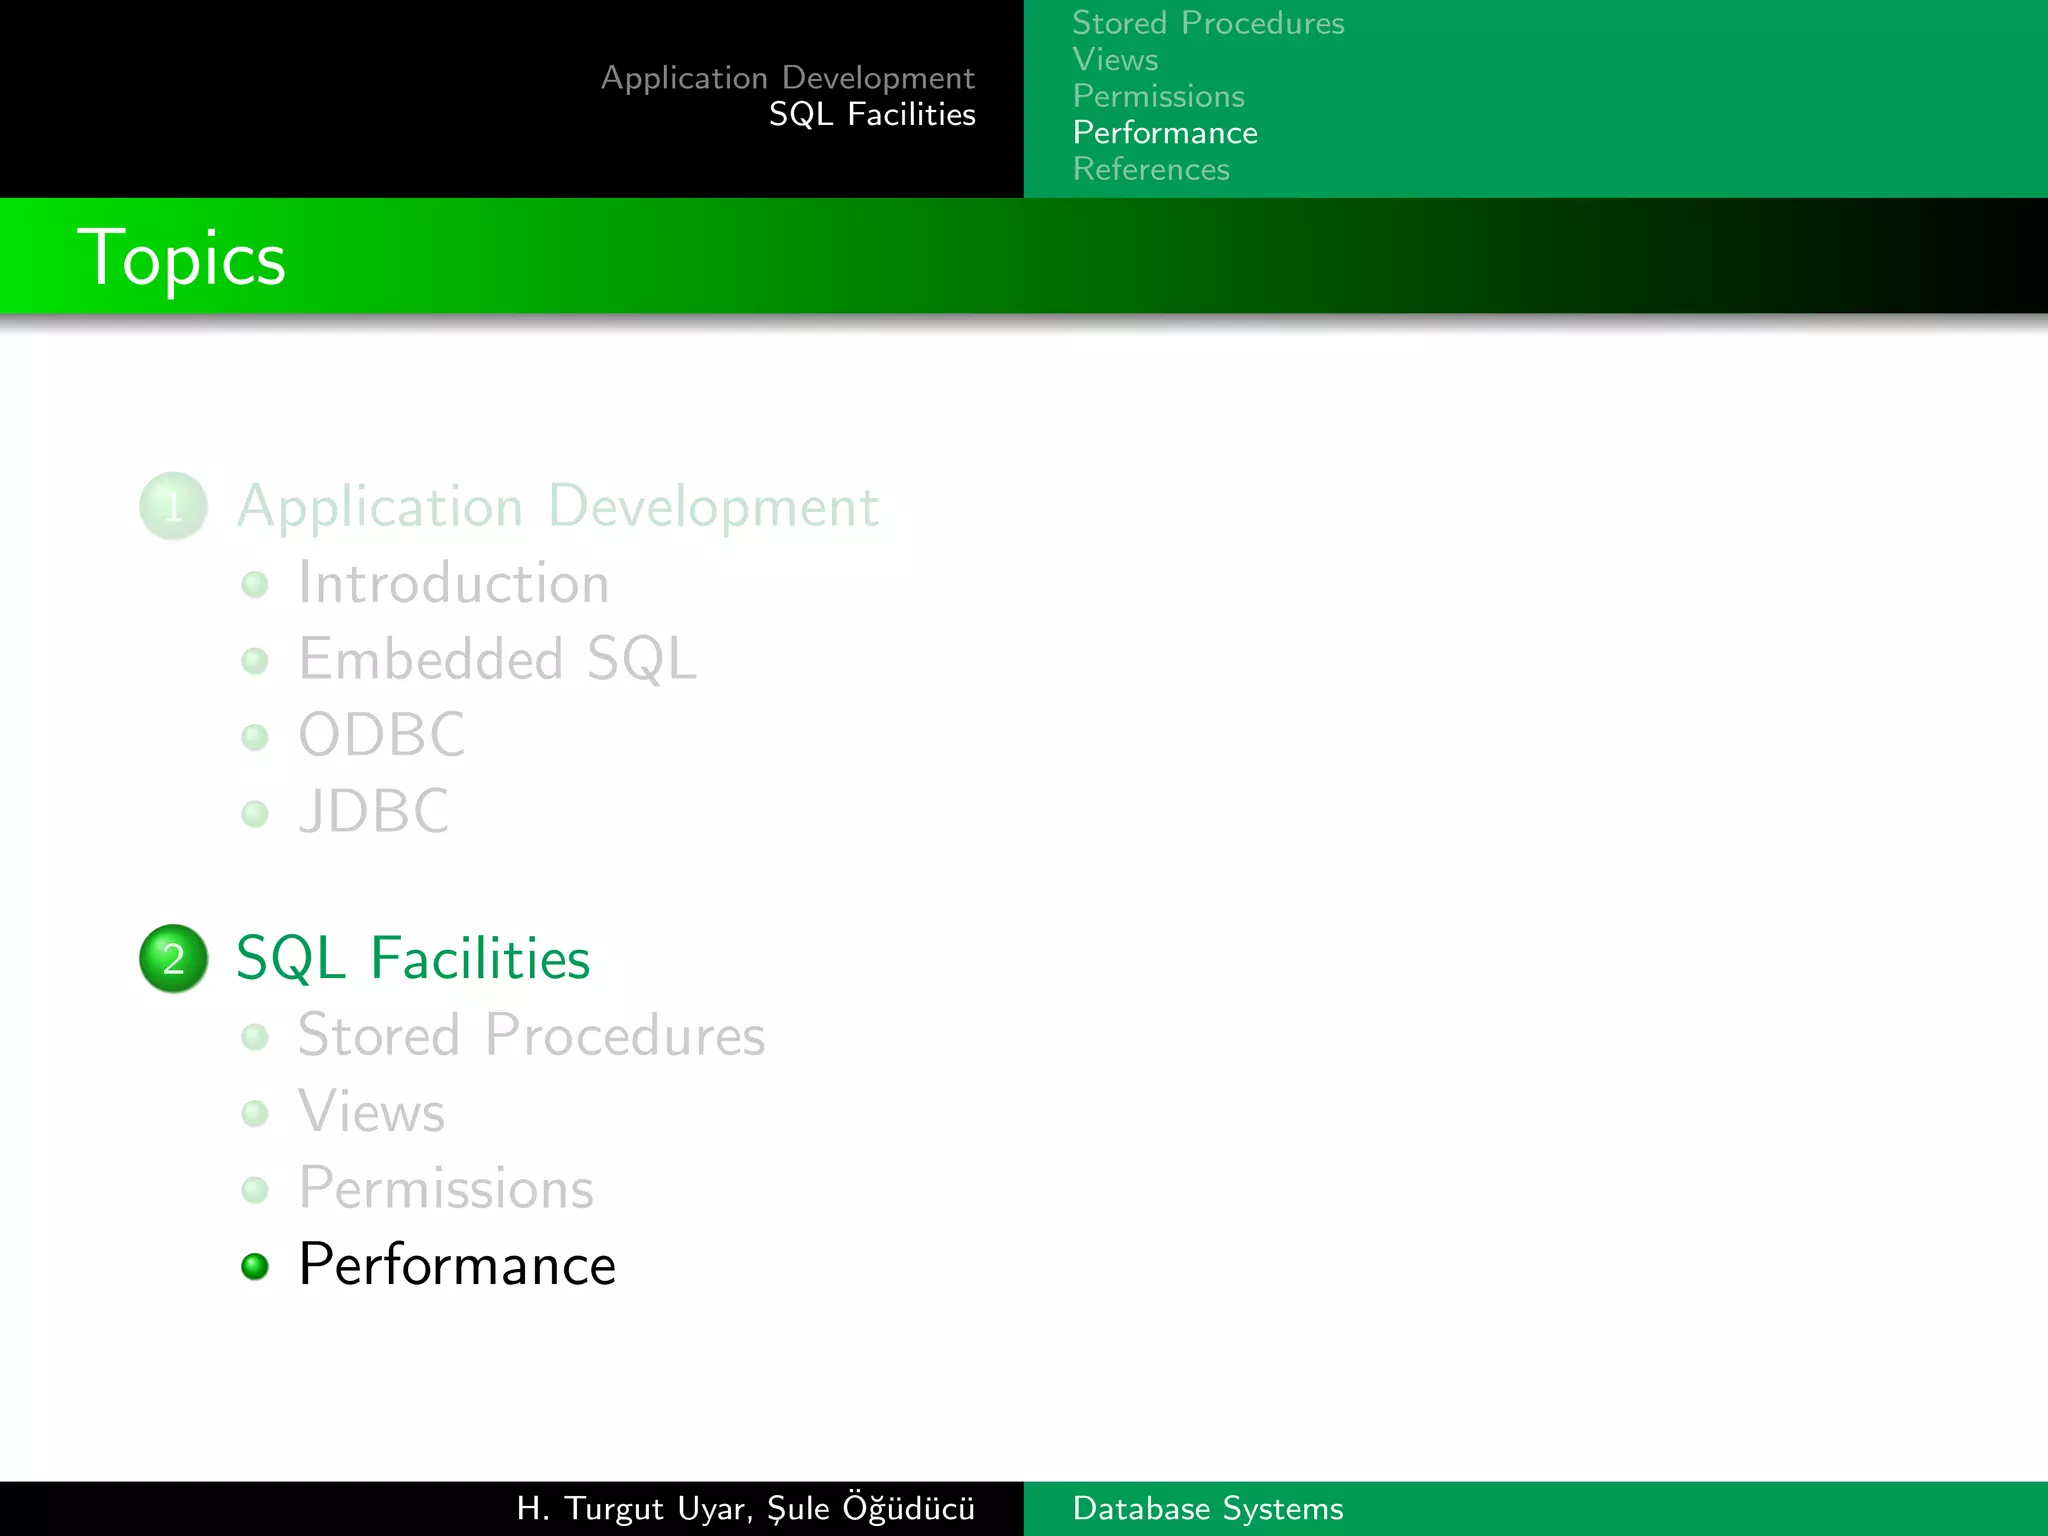The height and width of the screenshot is (1536, 2048).
Task: Open SQL Facilities in topics list
Action: coord(413,958)
